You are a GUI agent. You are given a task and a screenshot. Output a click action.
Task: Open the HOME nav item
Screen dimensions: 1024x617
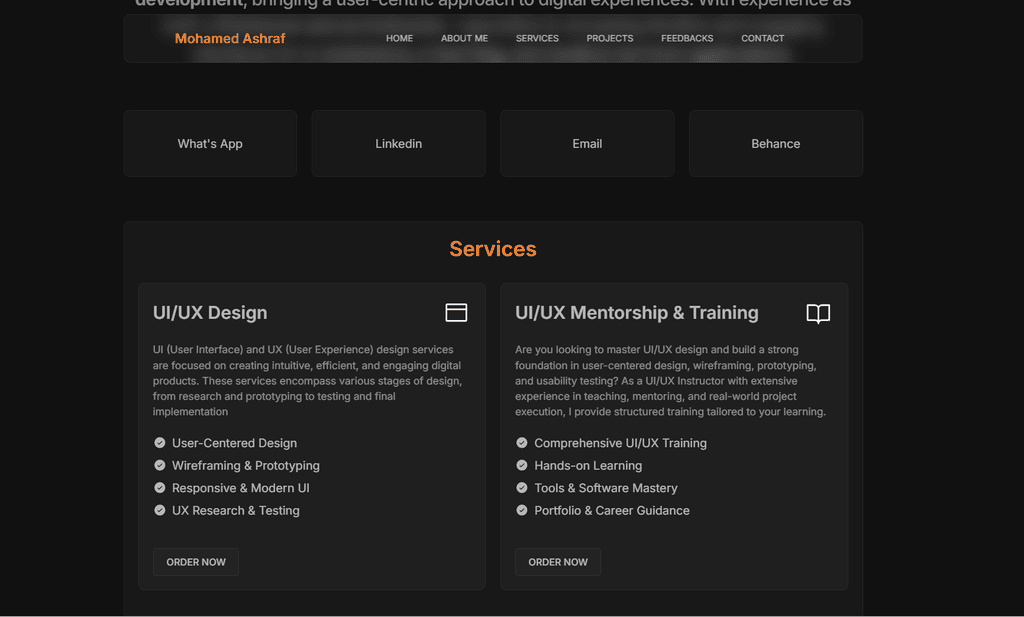pos(399,39)
